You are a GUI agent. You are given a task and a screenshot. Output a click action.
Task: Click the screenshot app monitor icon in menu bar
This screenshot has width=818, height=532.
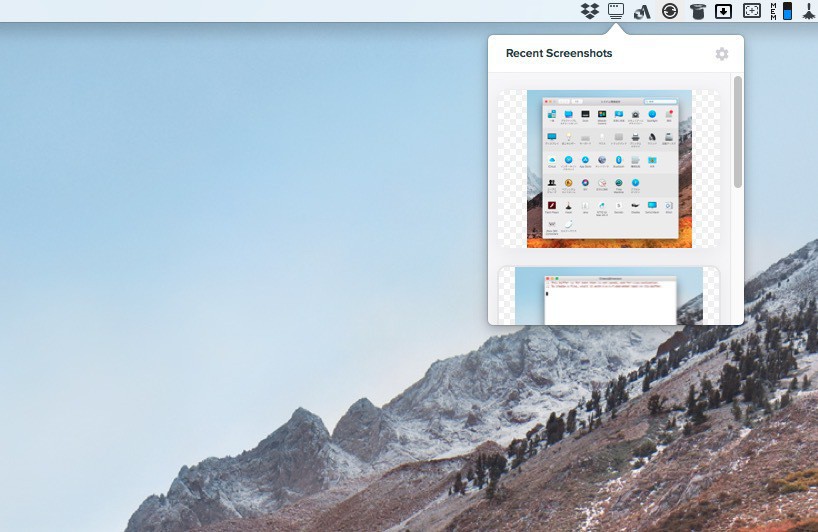coord(616,11)
